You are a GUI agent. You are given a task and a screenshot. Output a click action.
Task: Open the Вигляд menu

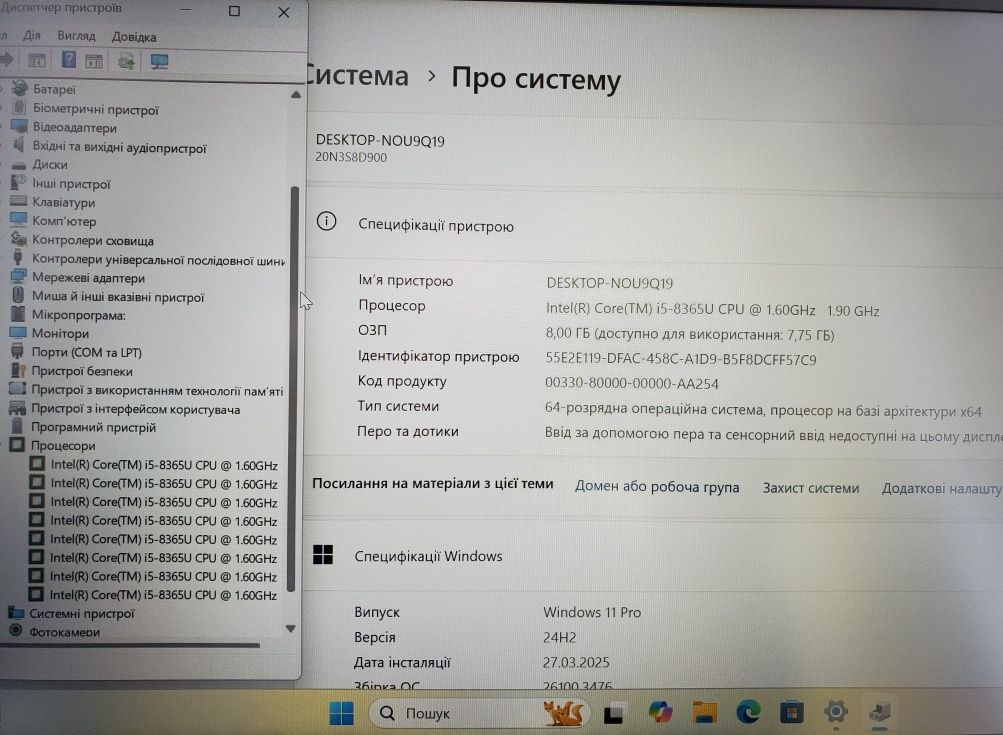point(76,36)
